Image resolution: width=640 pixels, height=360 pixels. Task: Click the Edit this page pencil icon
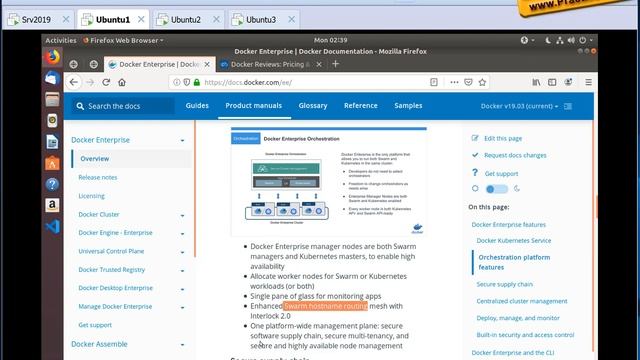(x=475, y=138)
